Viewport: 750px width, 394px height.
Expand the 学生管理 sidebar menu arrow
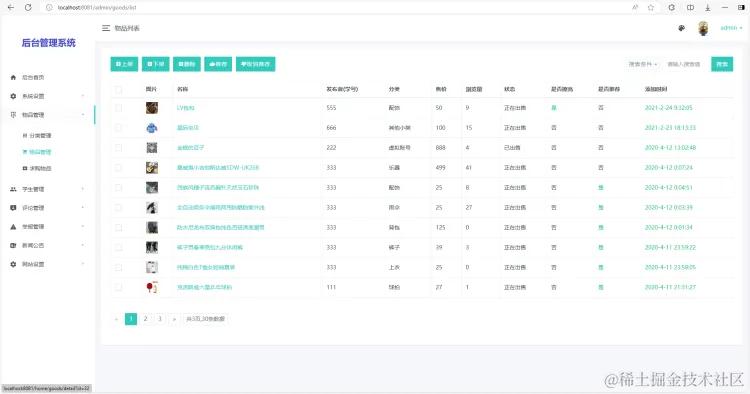click(x=83, y=189)
